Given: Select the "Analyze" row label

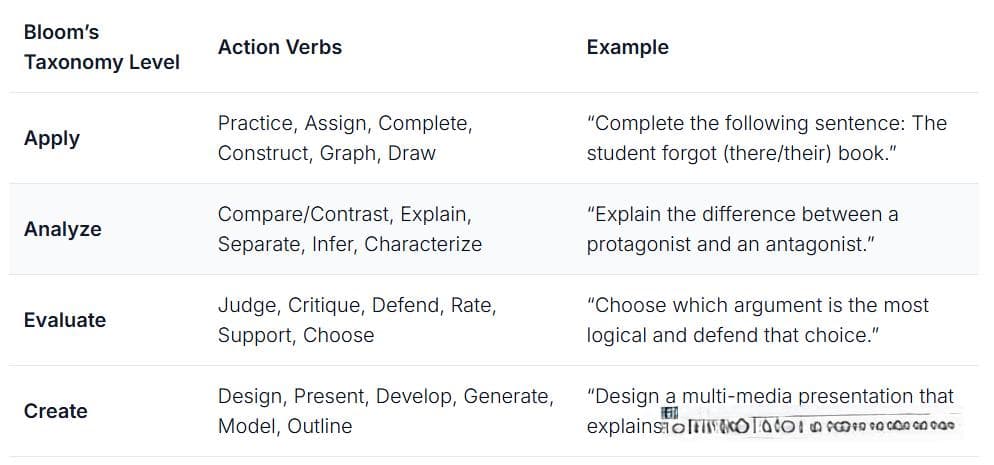Looking at the screenshot, I should click(62, 229).
